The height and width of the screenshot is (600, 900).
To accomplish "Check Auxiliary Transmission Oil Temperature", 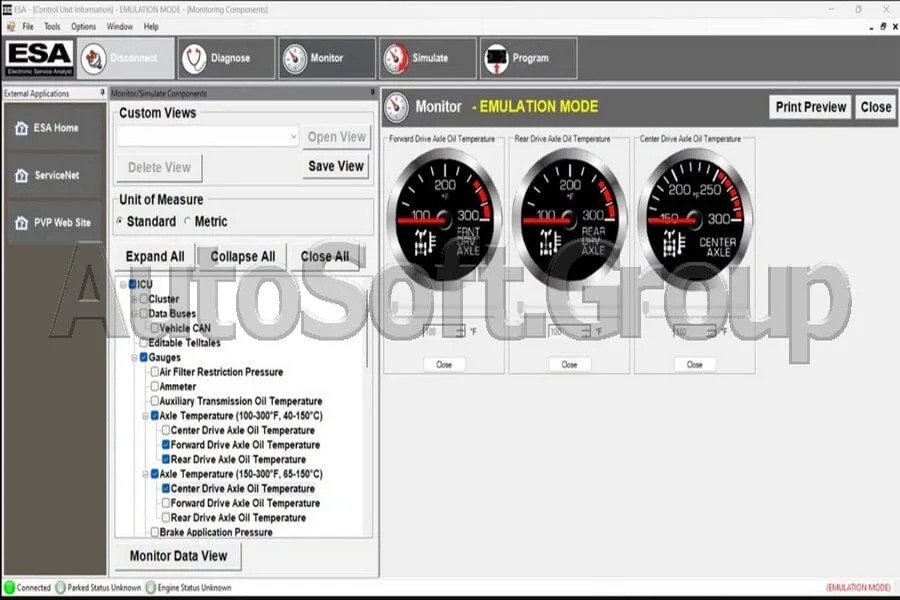I will pyautogui.click(x=155, y=401).
